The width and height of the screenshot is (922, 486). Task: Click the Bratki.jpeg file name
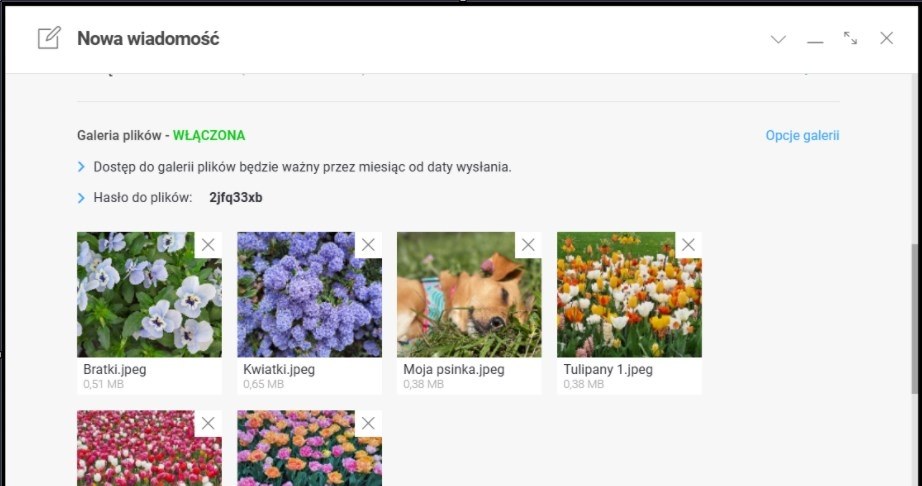(115, 370)
